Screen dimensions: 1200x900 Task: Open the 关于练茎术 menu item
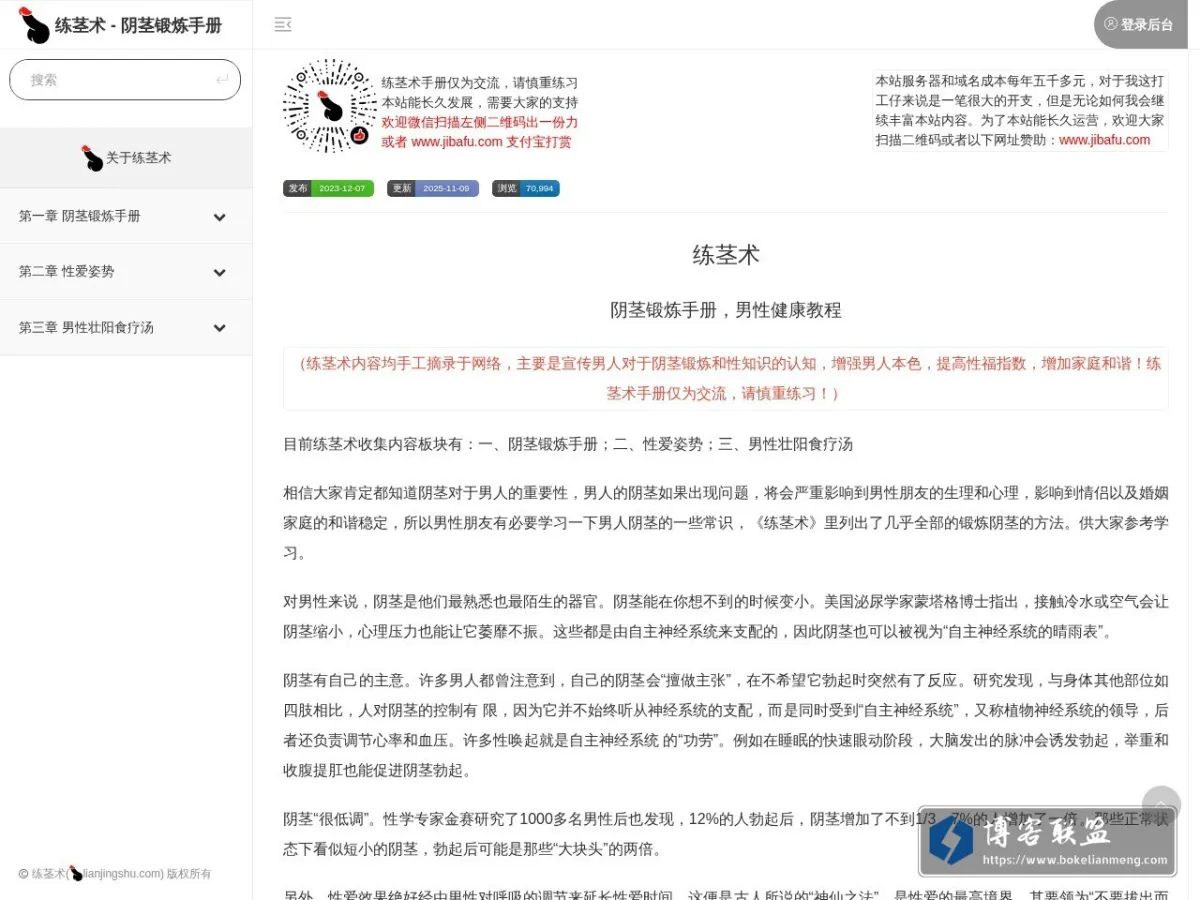[126, 158]
